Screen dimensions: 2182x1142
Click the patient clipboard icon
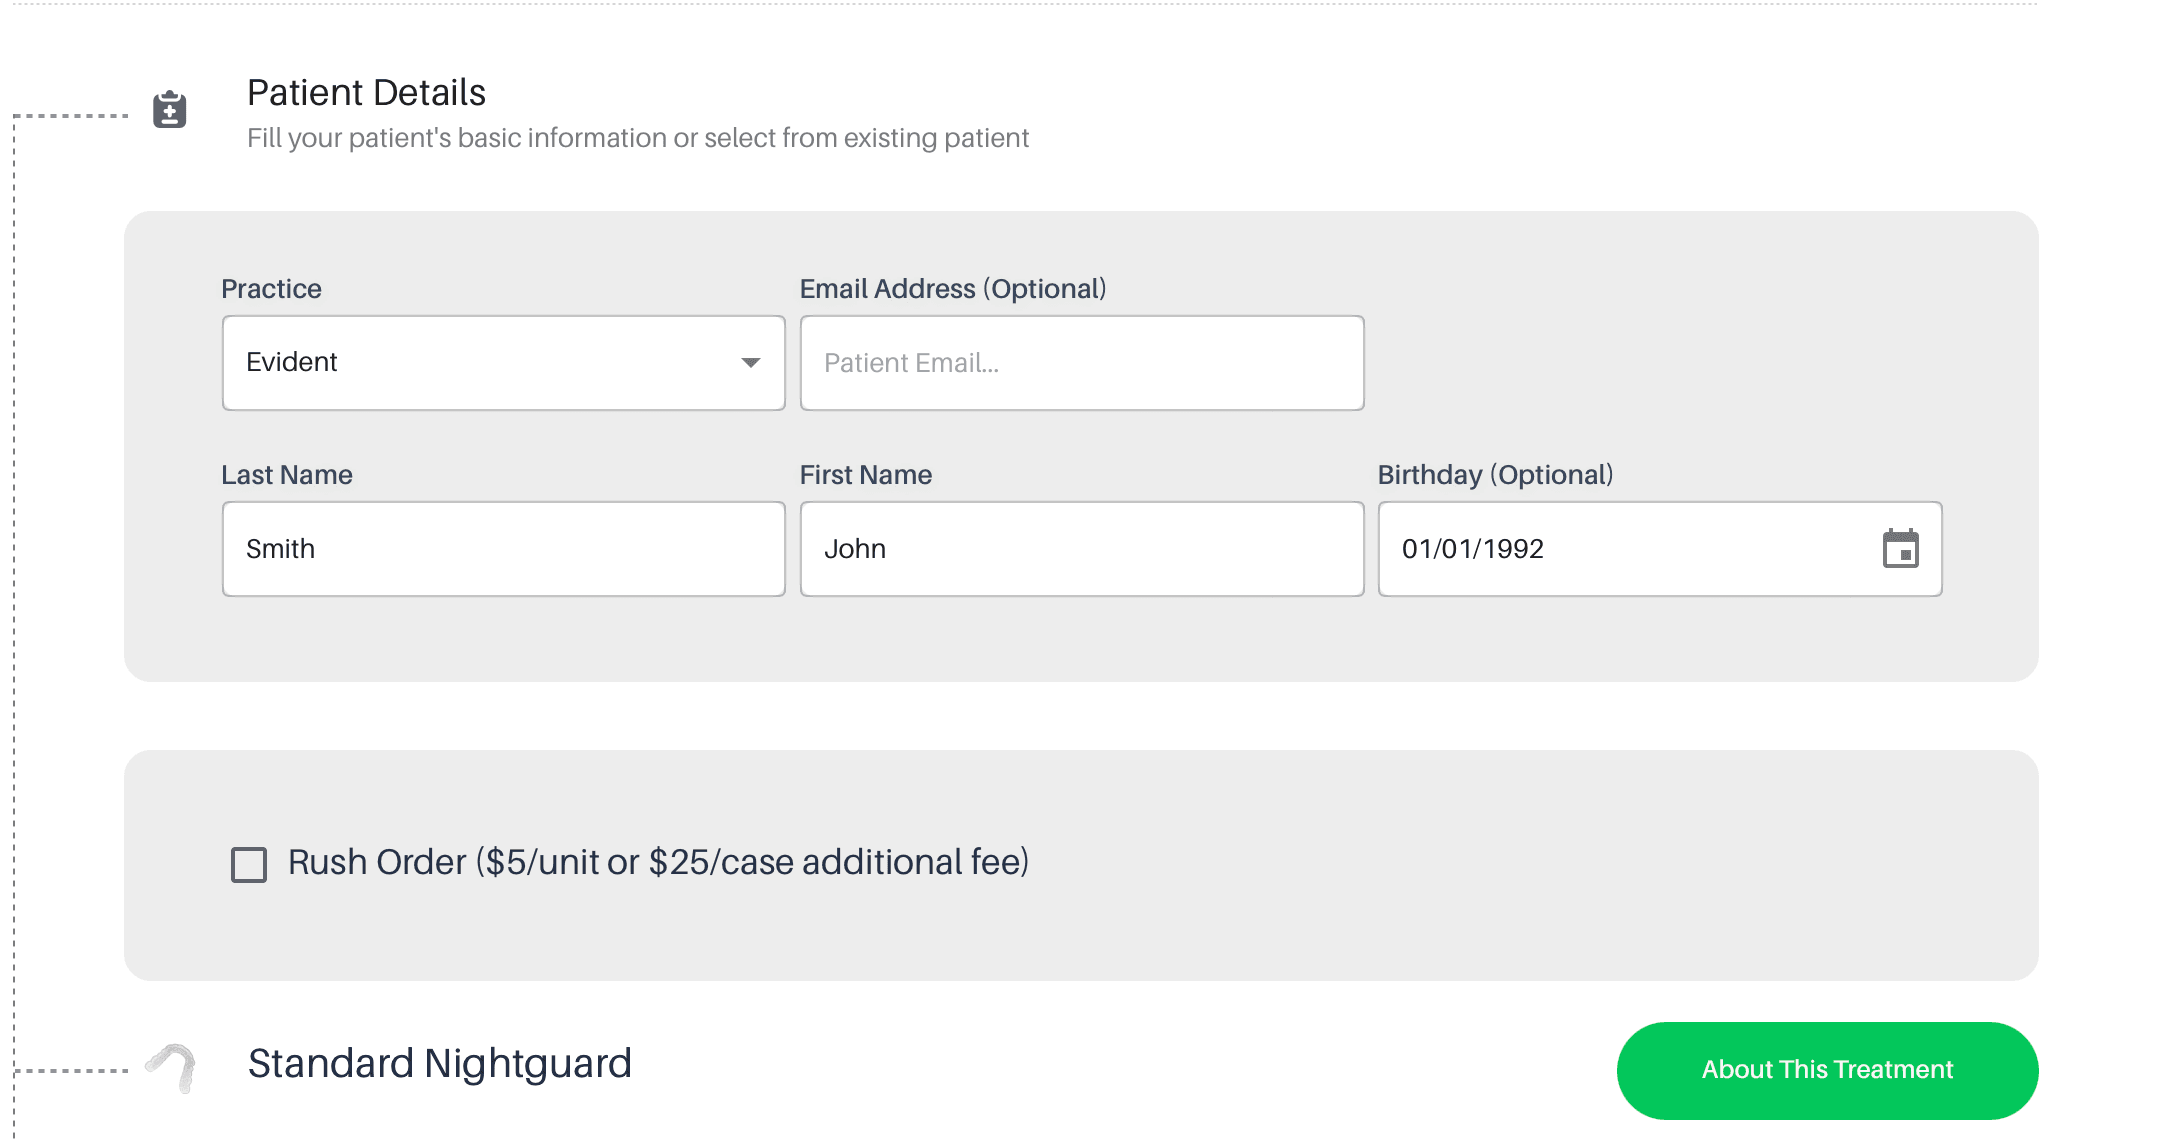(x=170, y=109)
